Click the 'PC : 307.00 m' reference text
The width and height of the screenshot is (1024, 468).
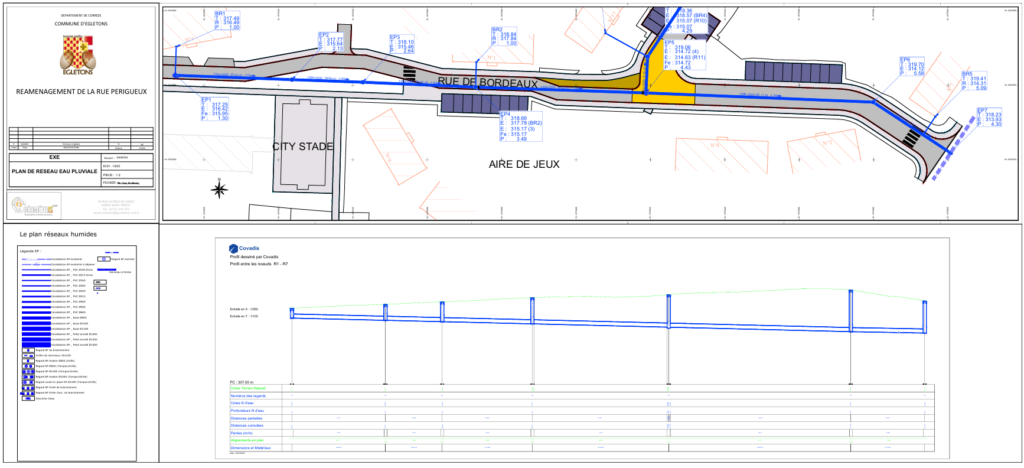click(x=240, y=381)
